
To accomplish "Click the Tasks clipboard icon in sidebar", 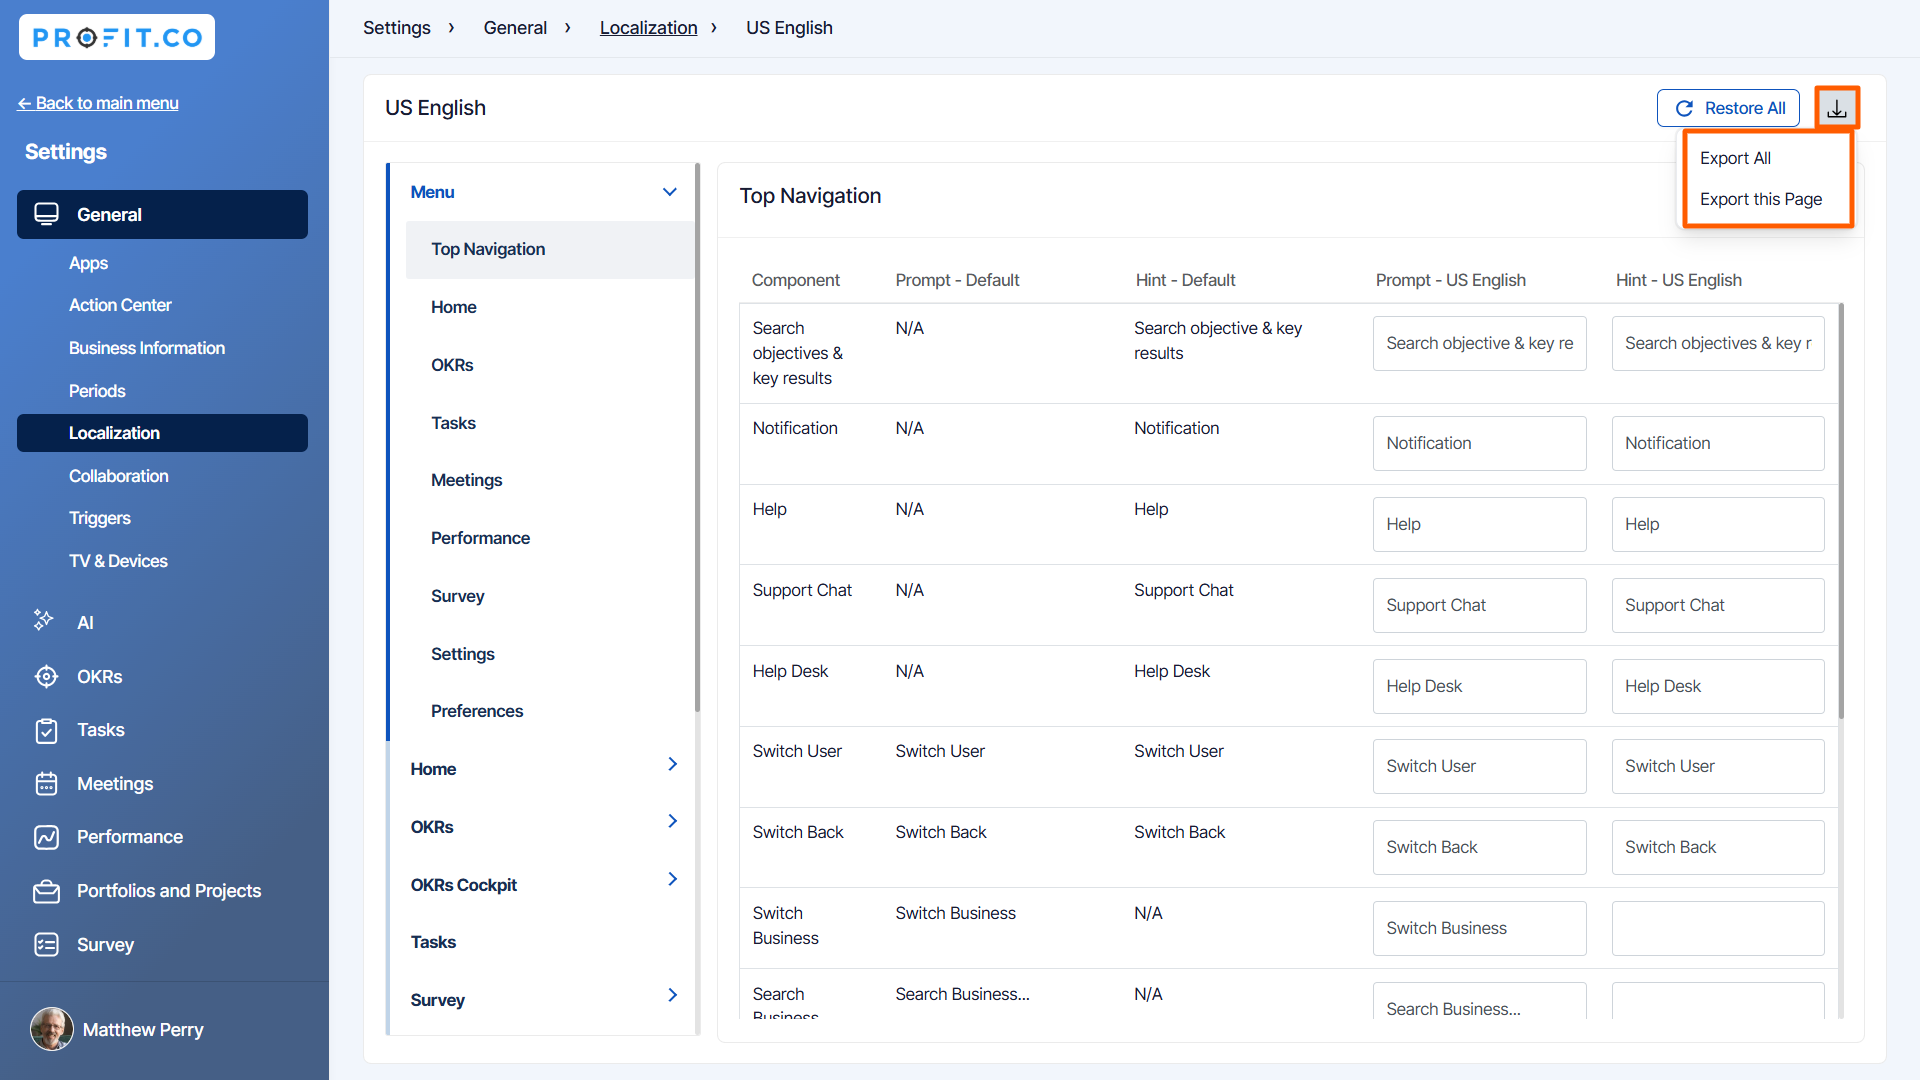I will coord(46,731).
